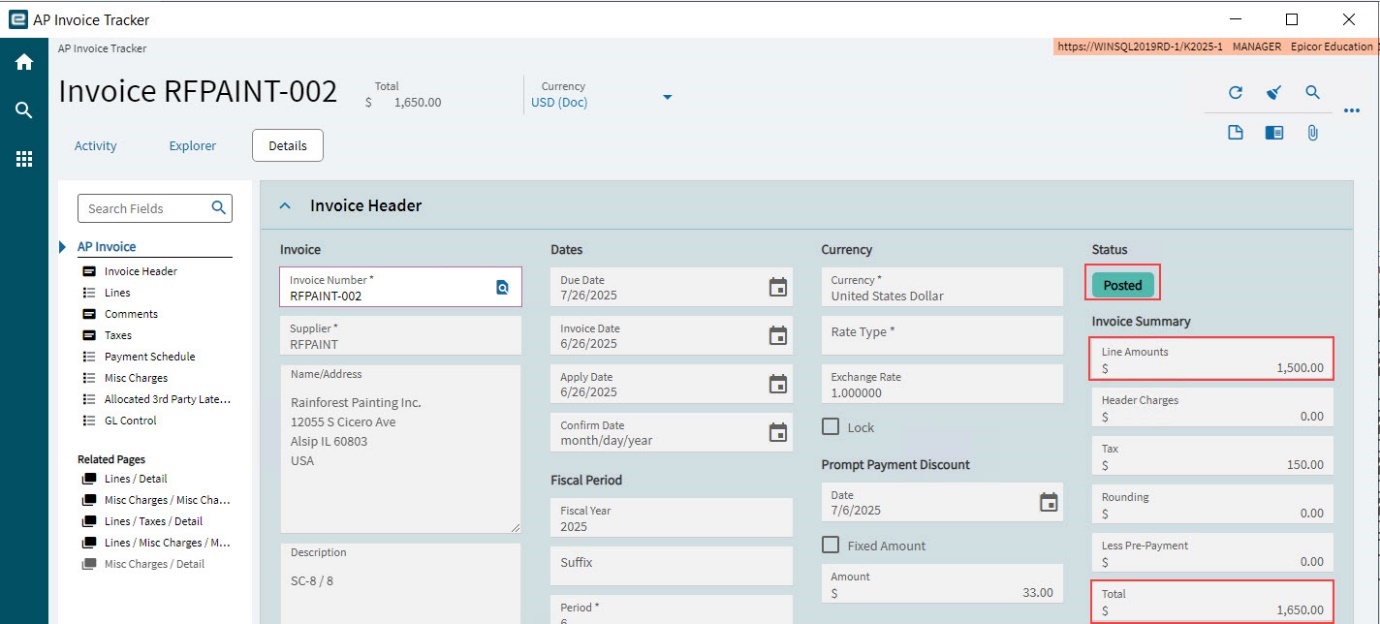This screenshot has width=1380, height=624.
Task: Open Misc Charges in the navigation tree
Action: [136, 378]
